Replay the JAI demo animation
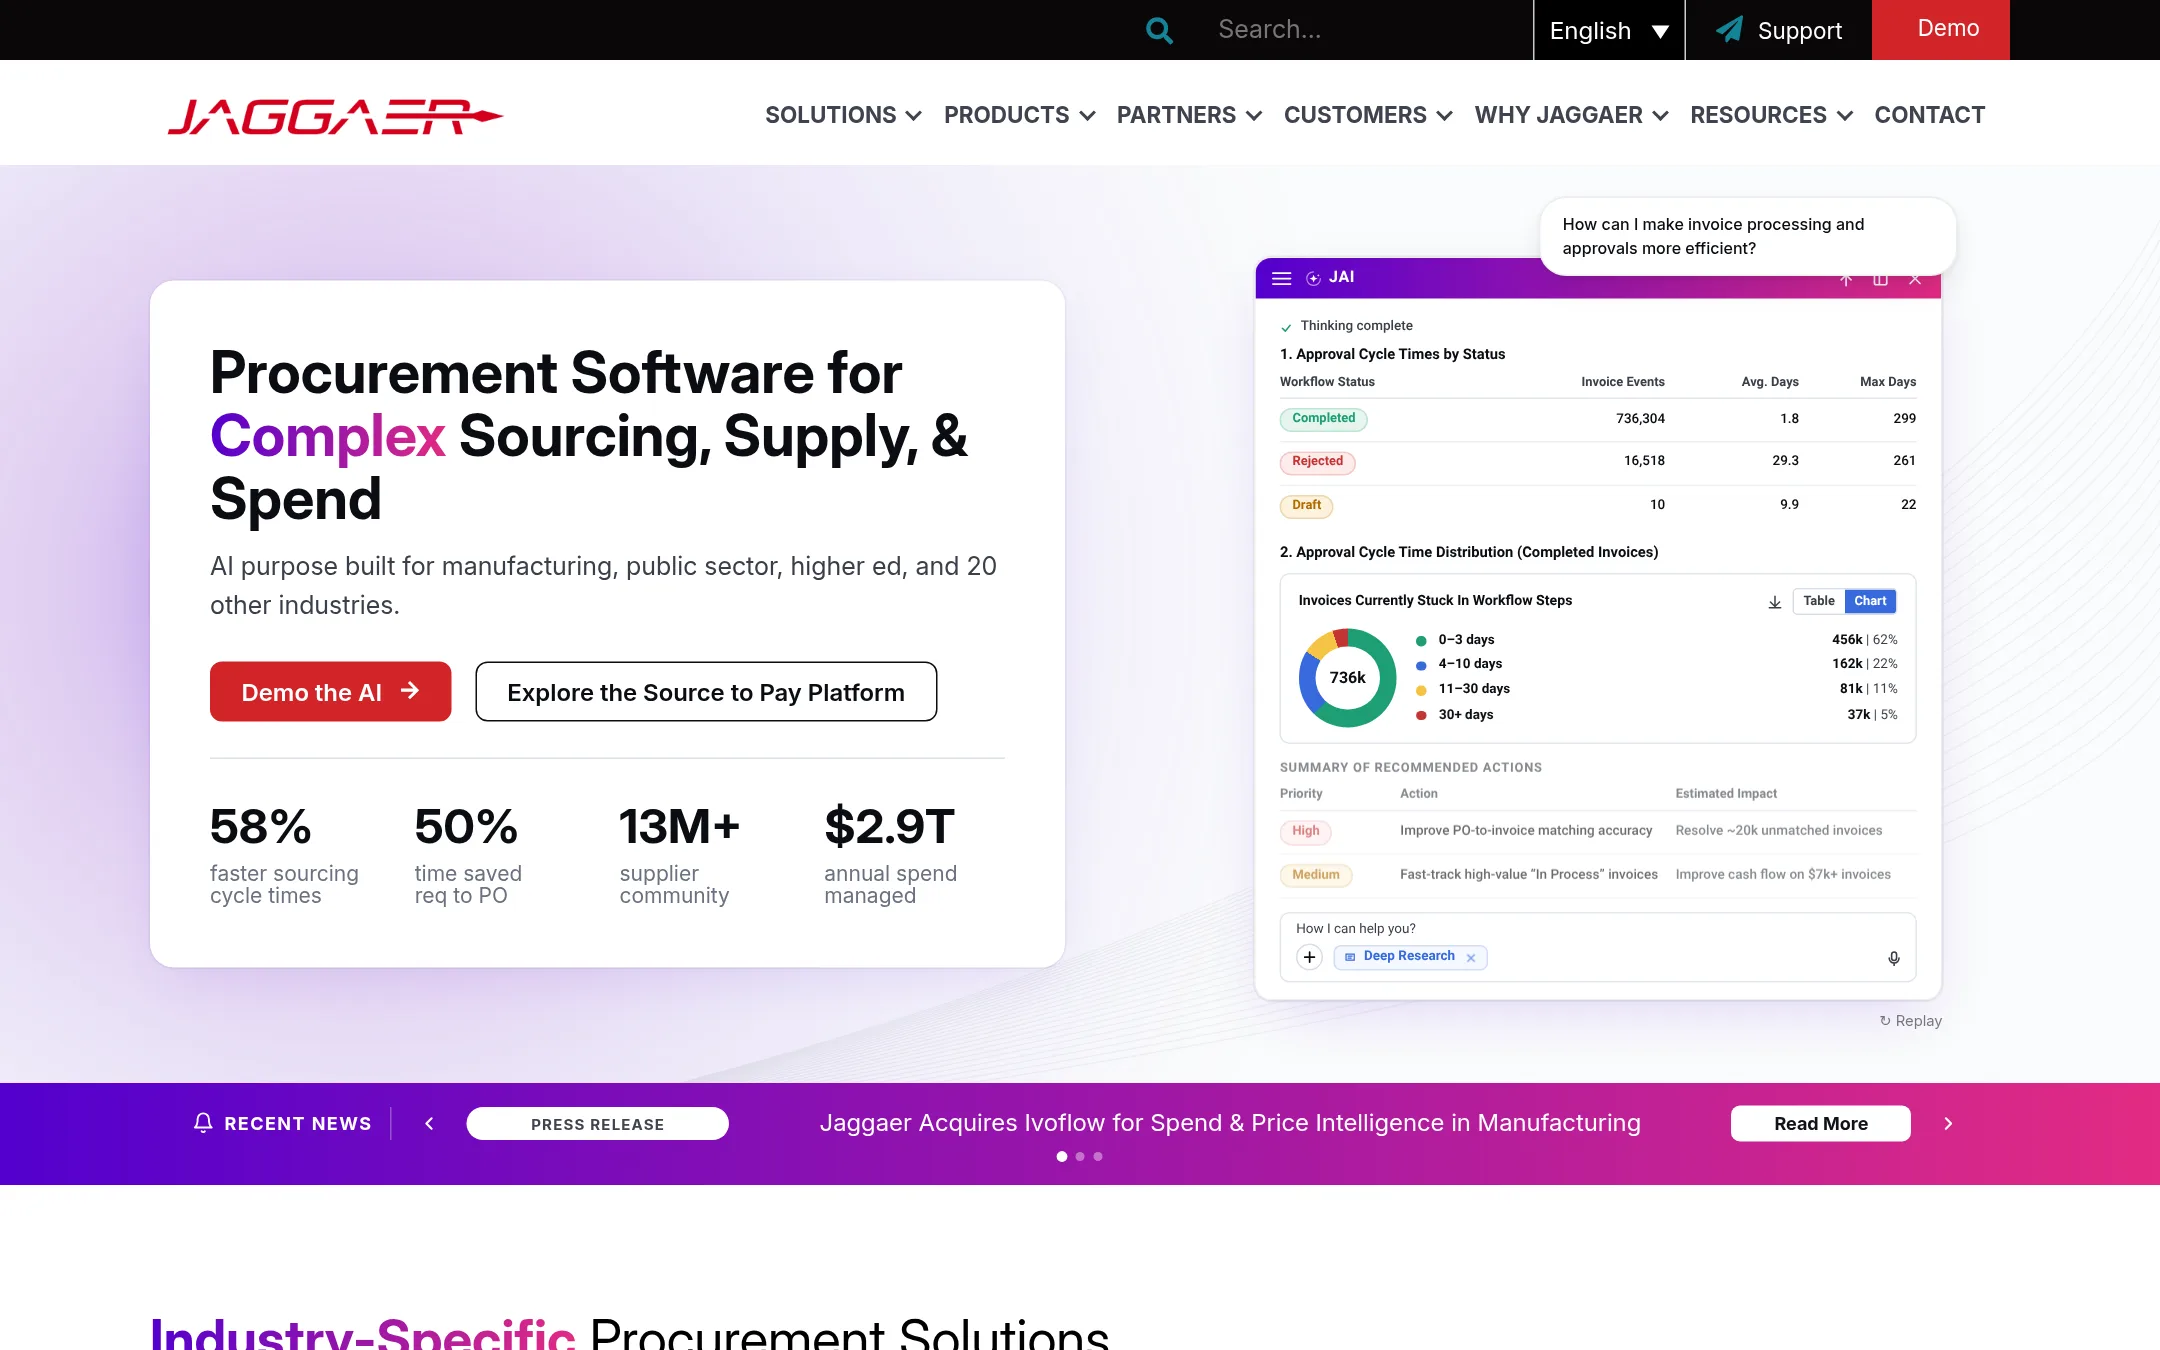 [x=1910, y=1021]
